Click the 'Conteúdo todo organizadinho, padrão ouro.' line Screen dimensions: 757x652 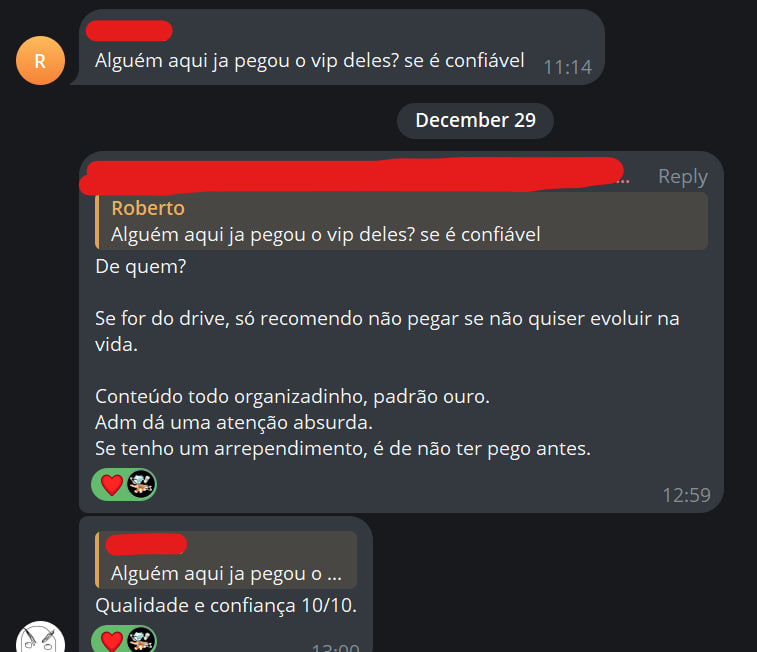point(293,396)
